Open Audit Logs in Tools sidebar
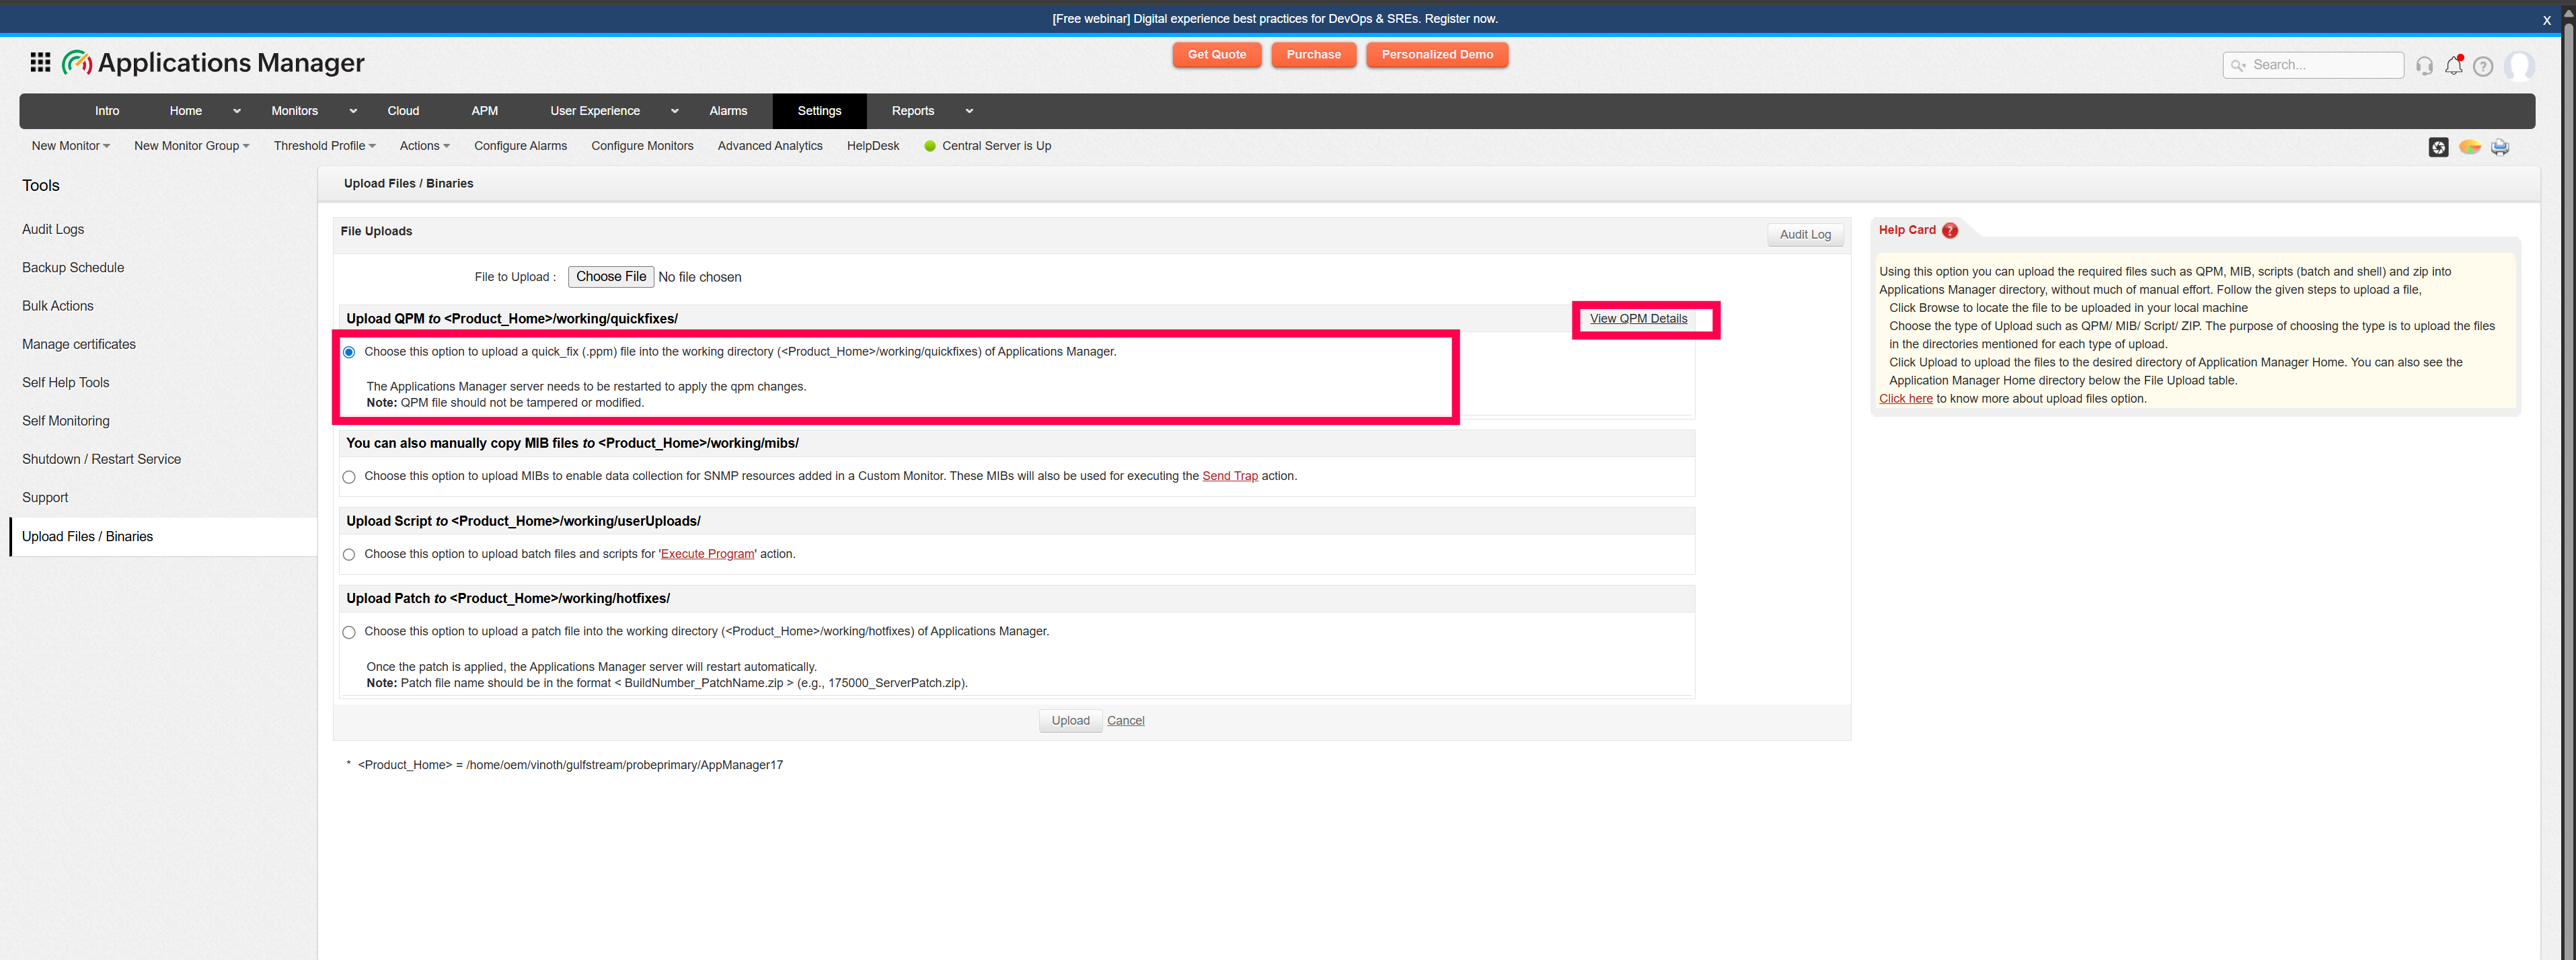Image resolution: width=2576 pixels, height=960 pixels. (53, 229)
